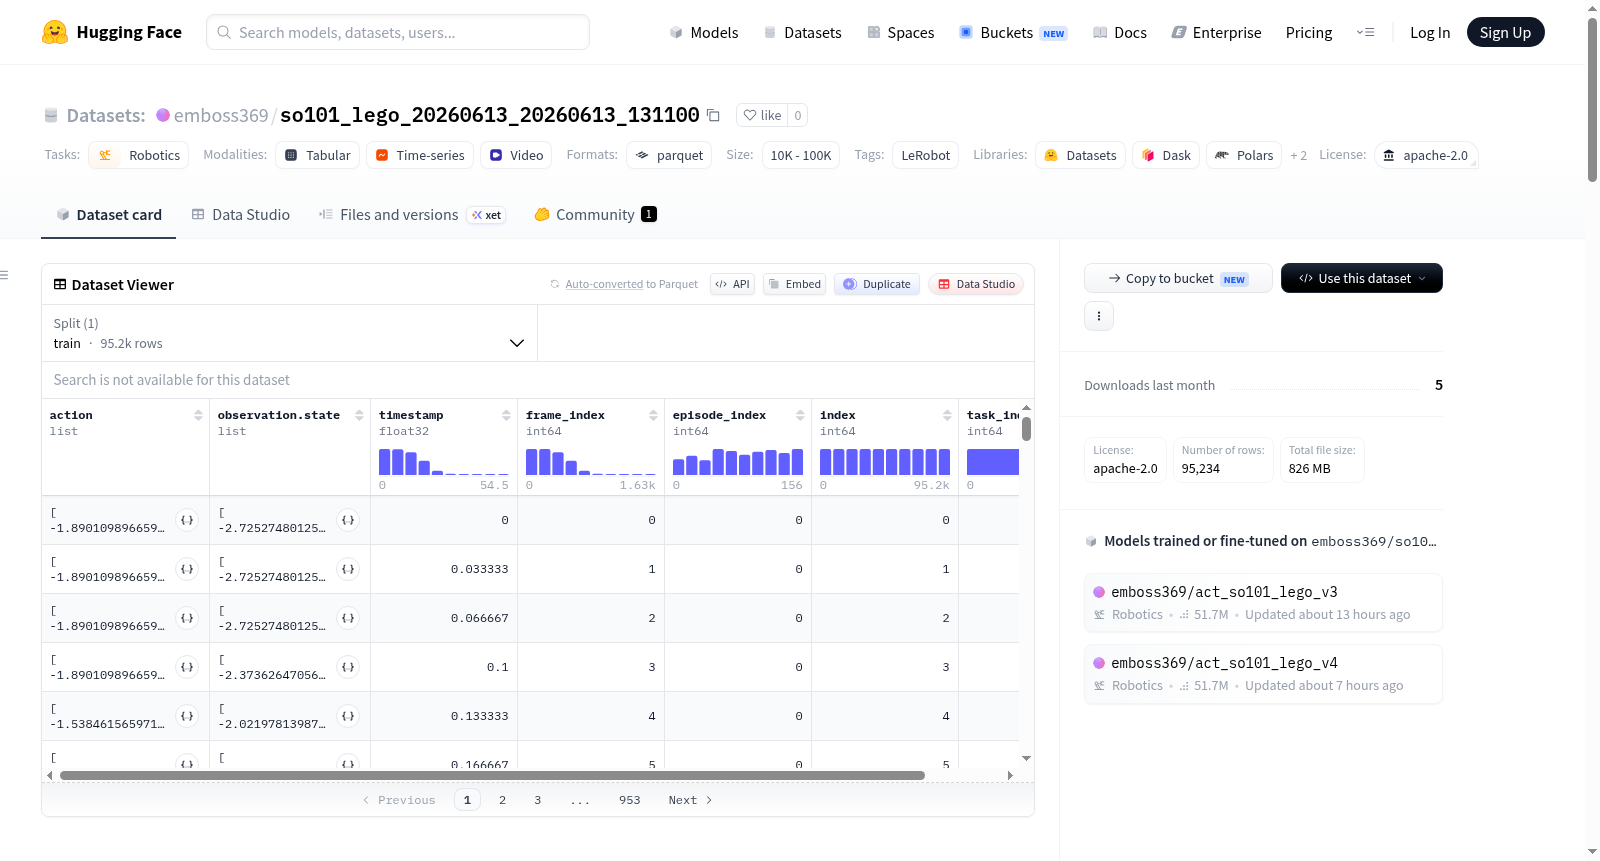Viewport: 1600px width, 861px height.
Task: Click the Log In link
Action: [1430, 32]
